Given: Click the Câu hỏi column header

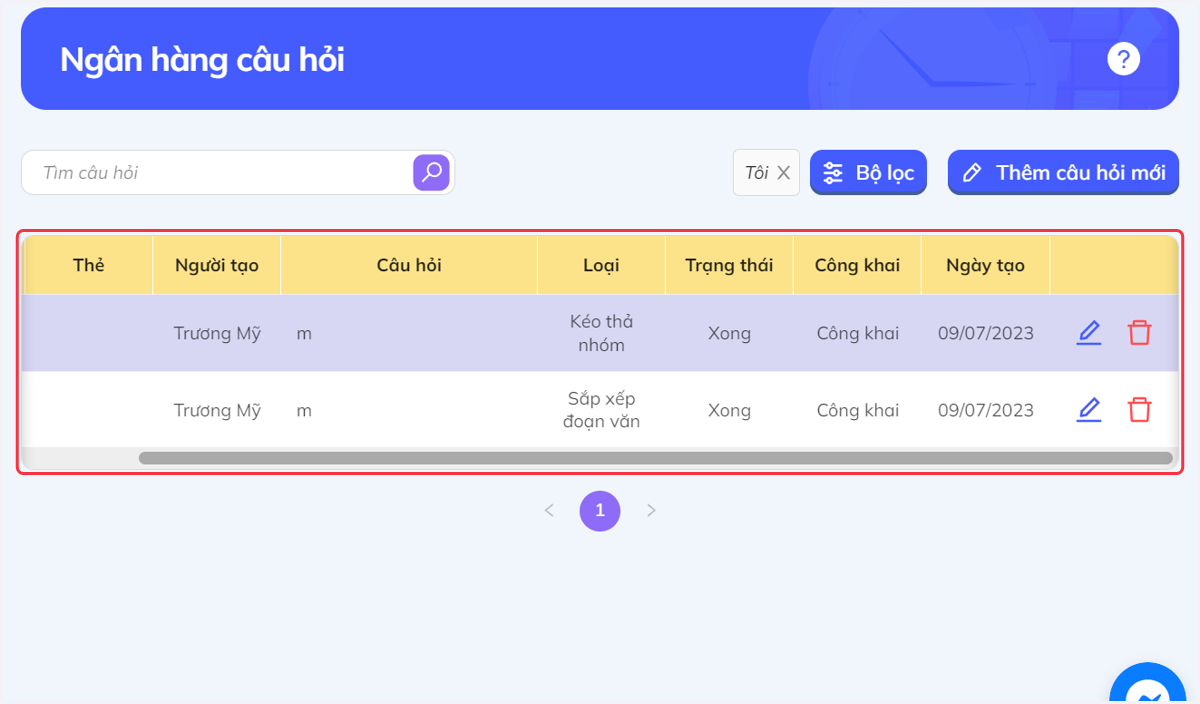Looking at the screenshot, I should coord(409,265).
